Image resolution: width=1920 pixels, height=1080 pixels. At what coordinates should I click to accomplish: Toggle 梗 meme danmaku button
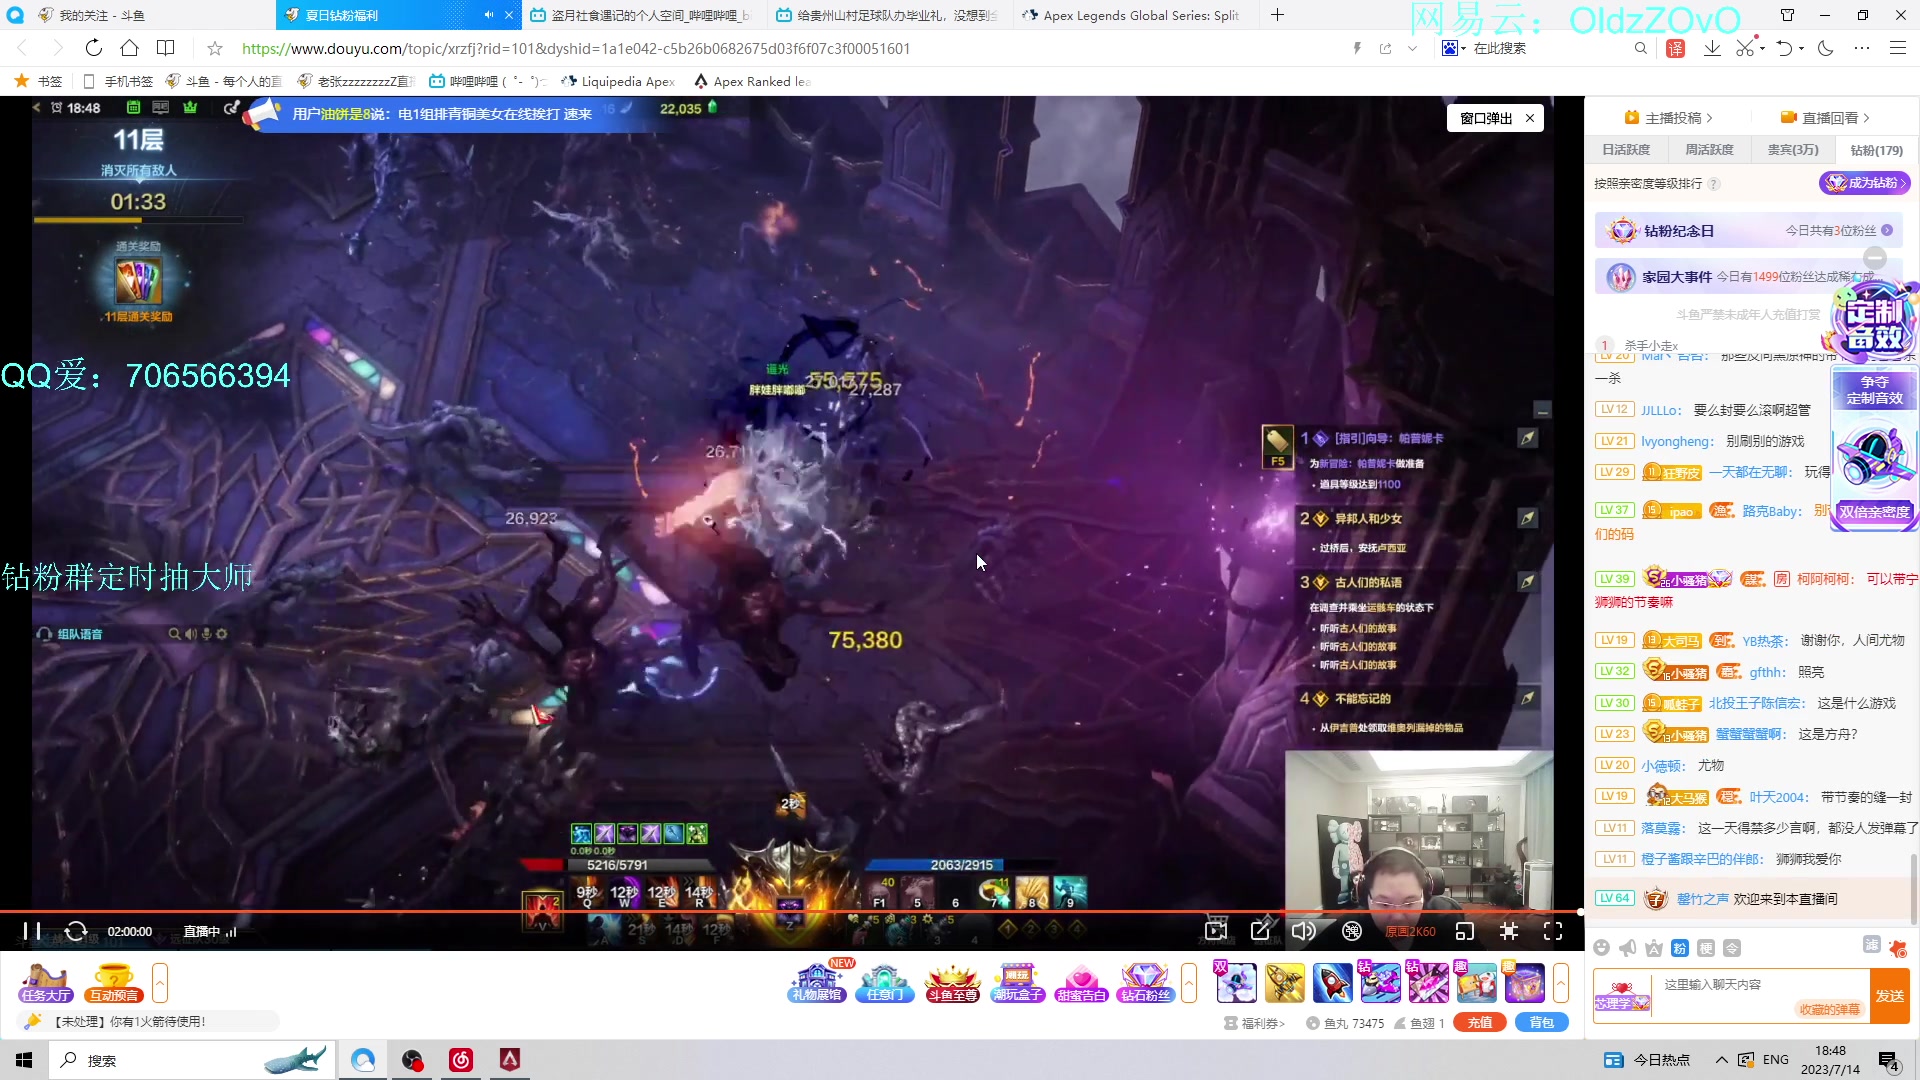[1706, 948]
